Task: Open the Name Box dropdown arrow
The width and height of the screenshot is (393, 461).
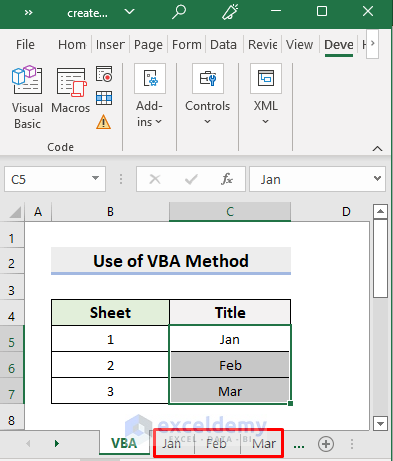Action: (x=96, y=179)
